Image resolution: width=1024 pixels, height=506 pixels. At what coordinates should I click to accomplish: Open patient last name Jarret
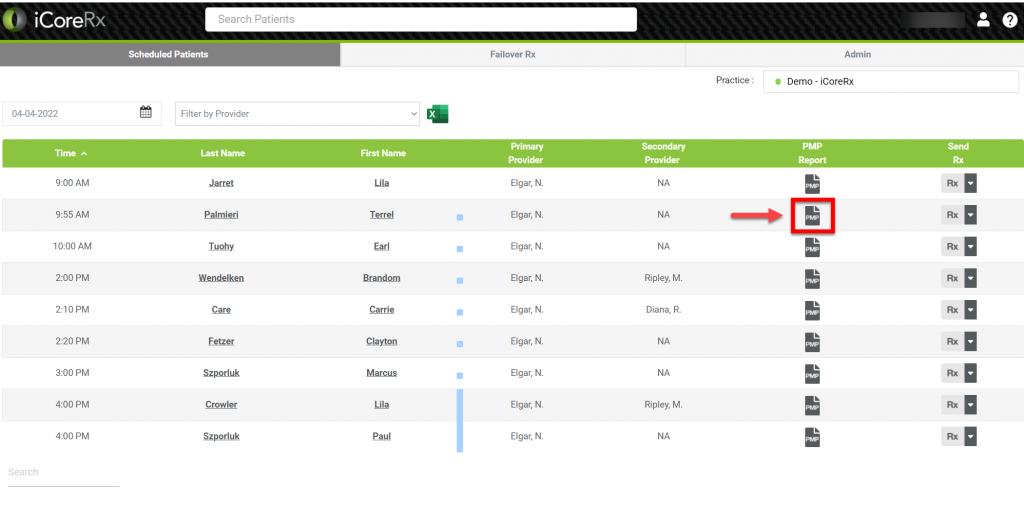[221, 183]
